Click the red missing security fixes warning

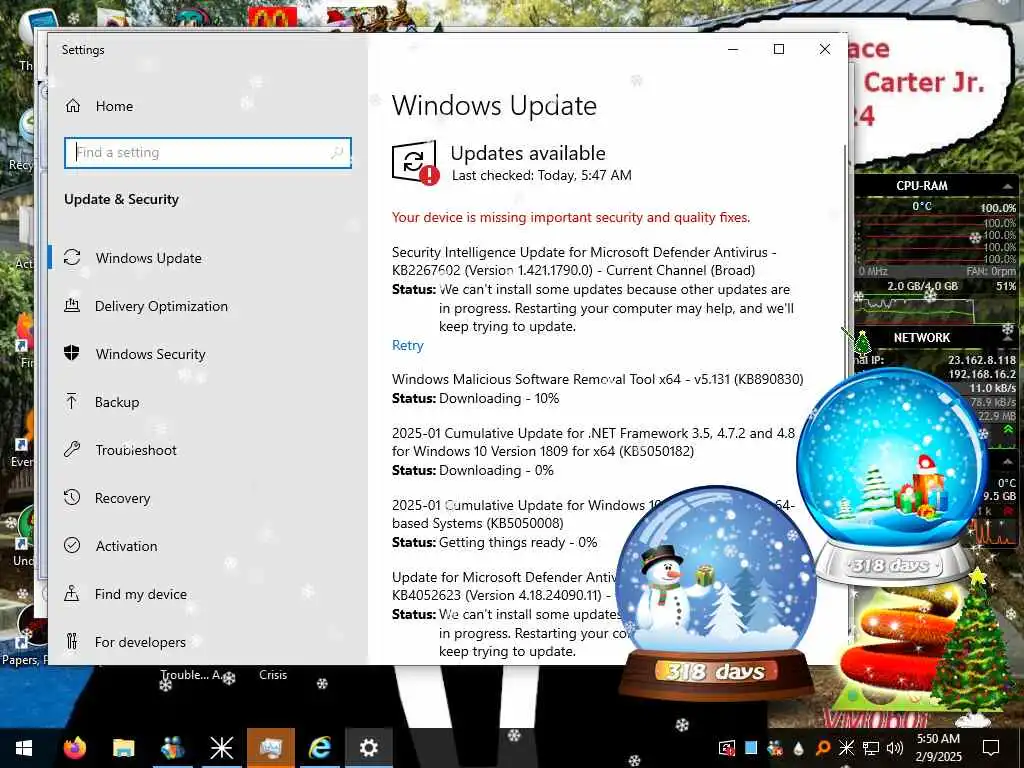[571, 217]
